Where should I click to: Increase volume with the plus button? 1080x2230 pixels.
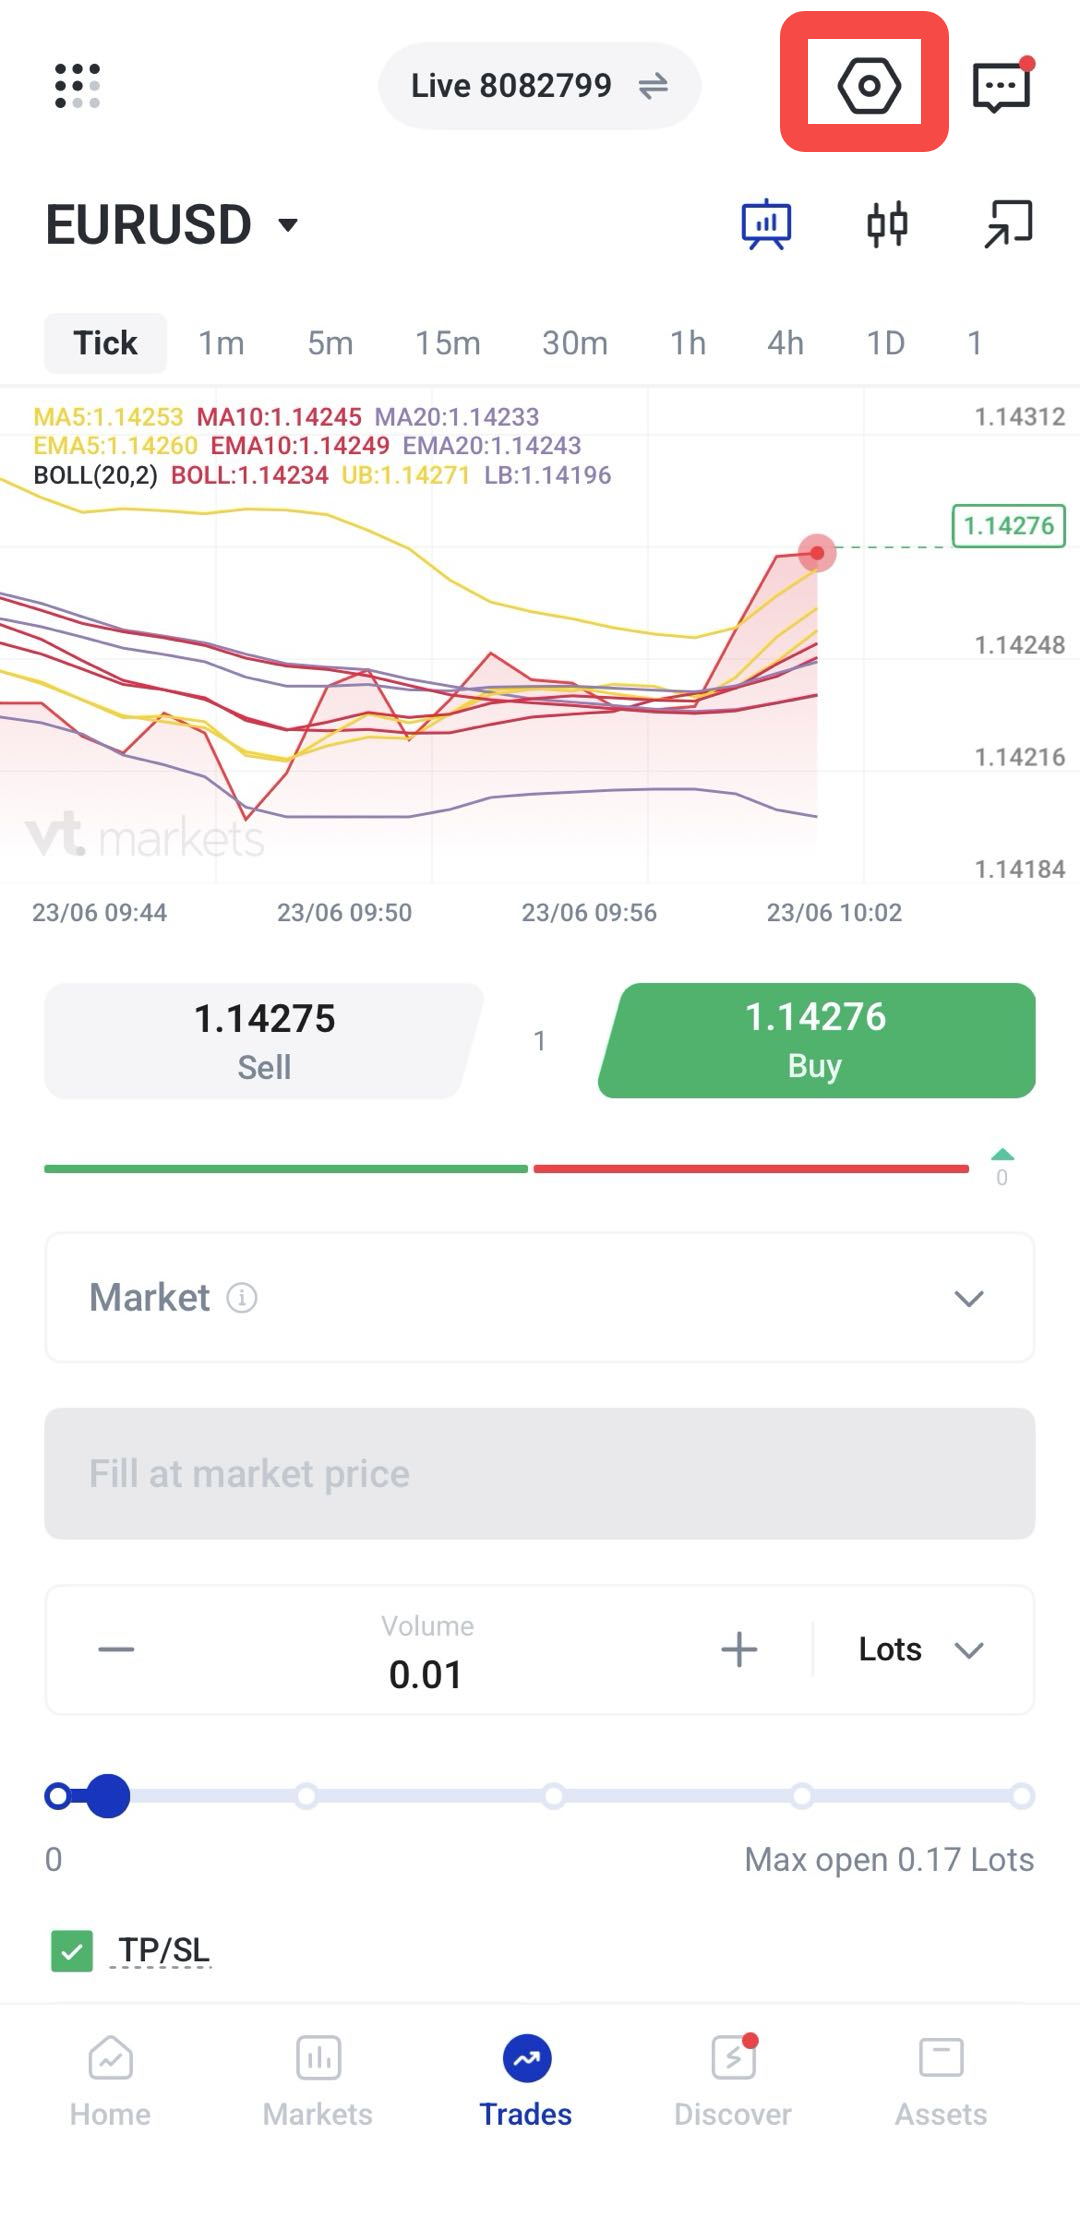739,1649
